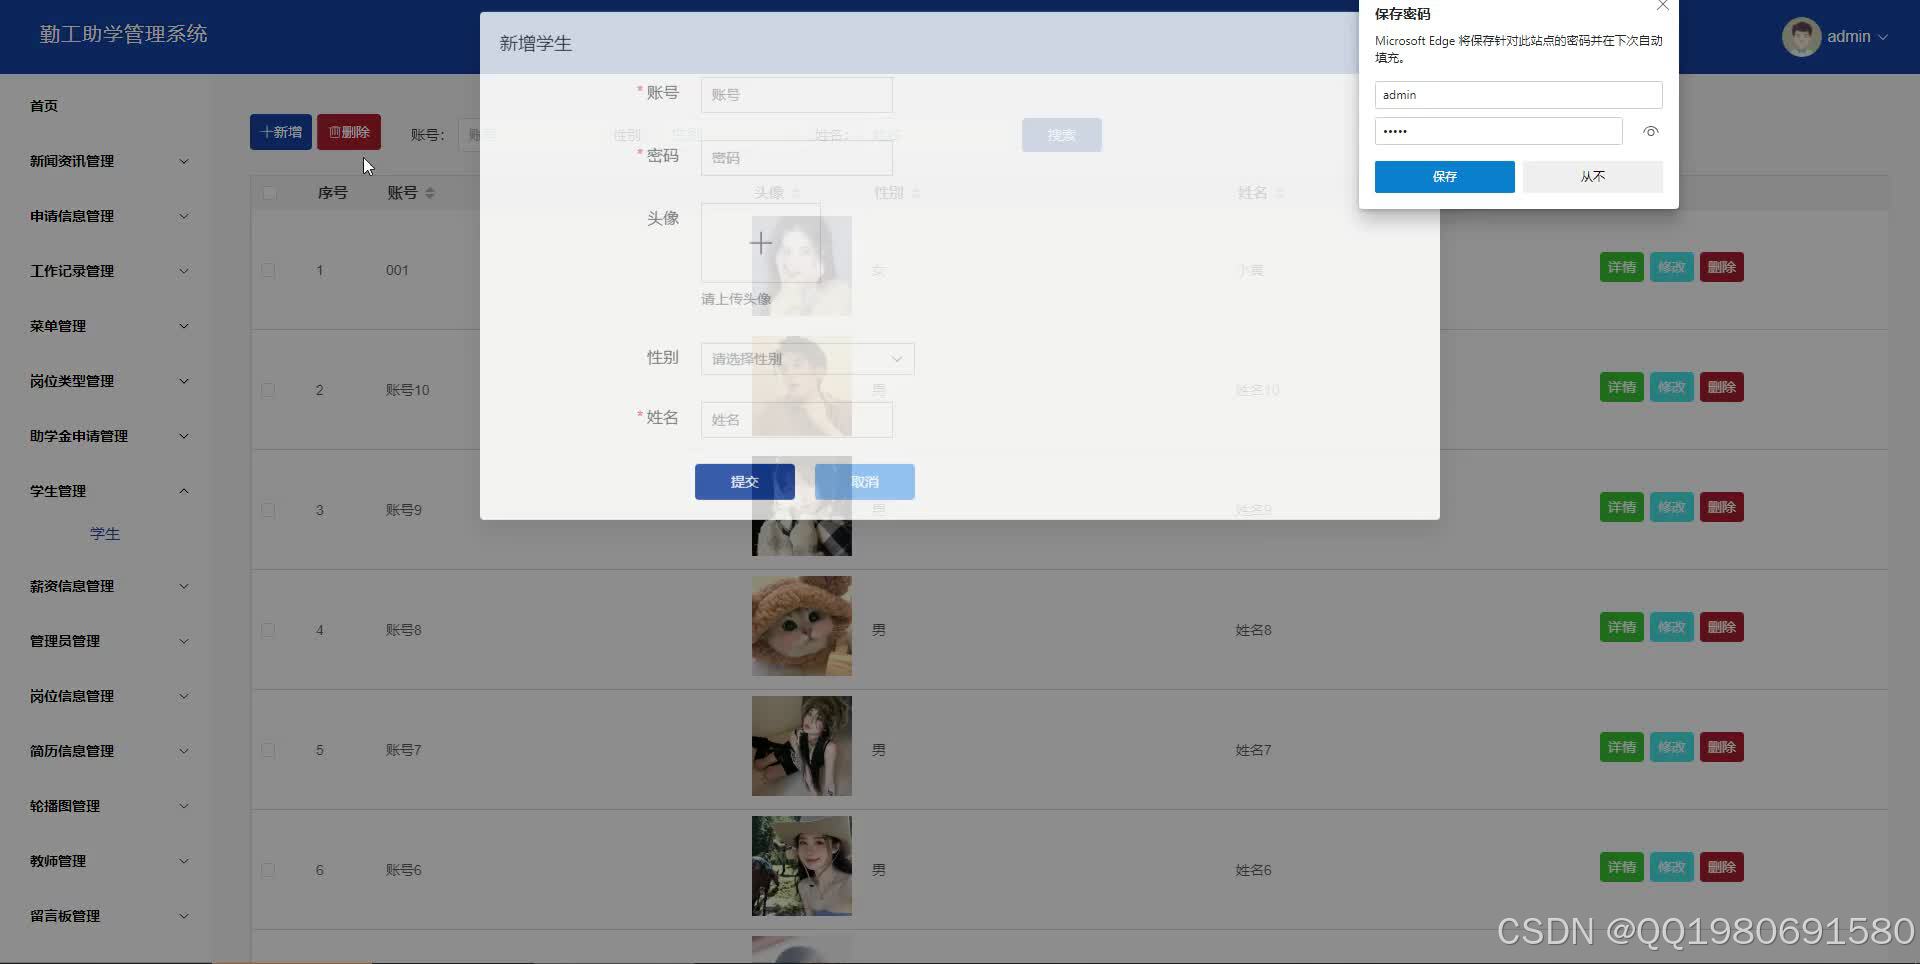This screenshot has width=1920, height=964.
Task: Click the eye icon to reveal saved password
Action: [x=1650, y=131]
